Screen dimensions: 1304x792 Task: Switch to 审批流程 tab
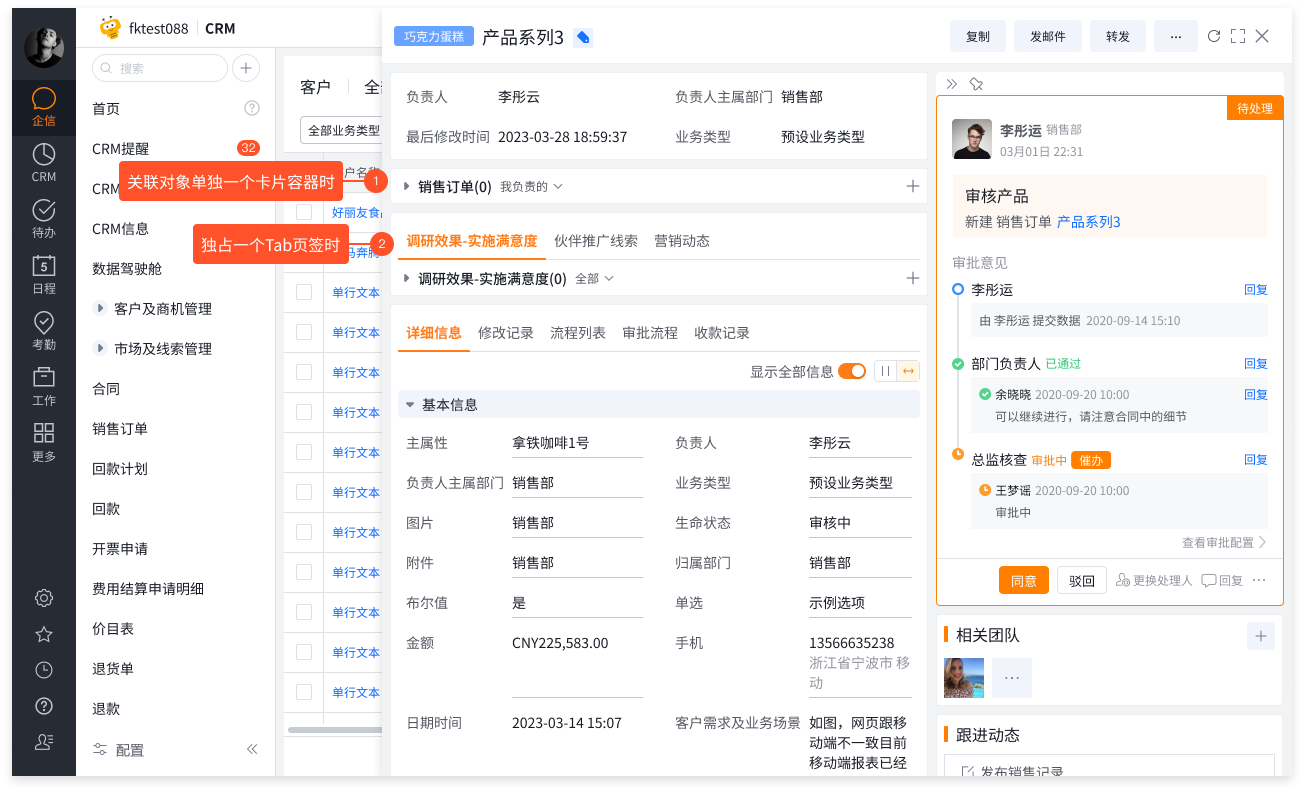[650, 333]
